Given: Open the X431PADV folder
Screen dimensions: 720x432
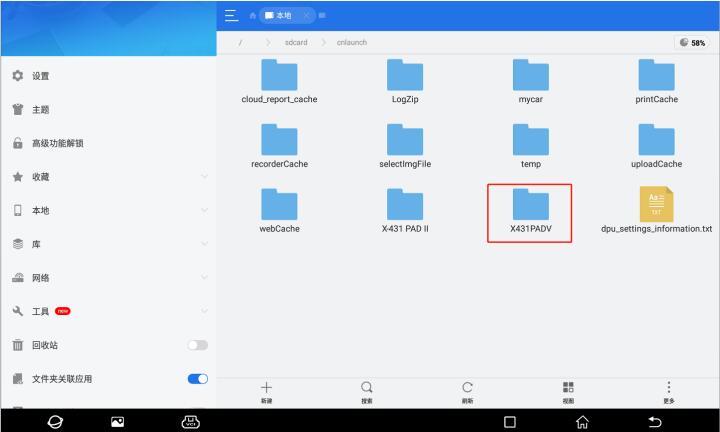Looking at the screenshot, I should coord(531,211).
